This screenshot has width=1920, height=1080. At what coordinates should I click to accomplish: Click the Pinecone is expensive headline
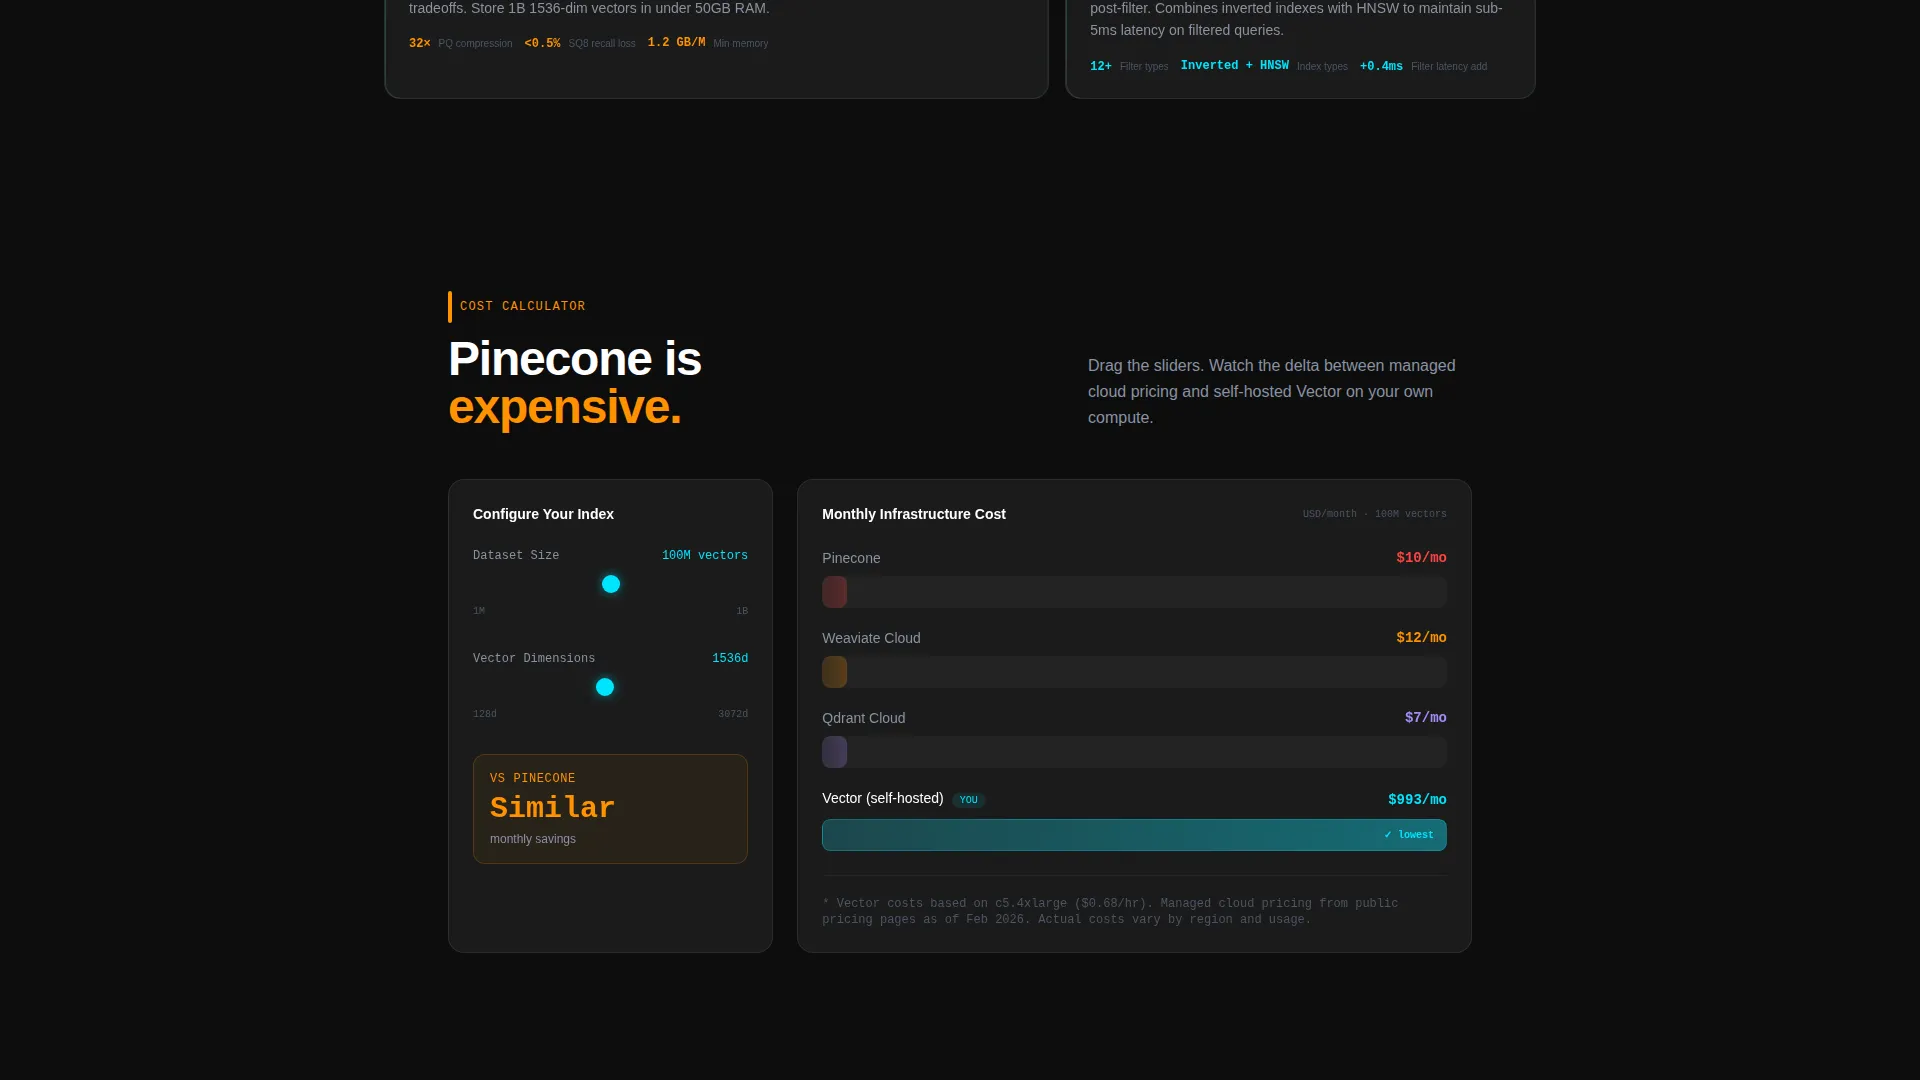pyautogui.click(x=575, y=383)
